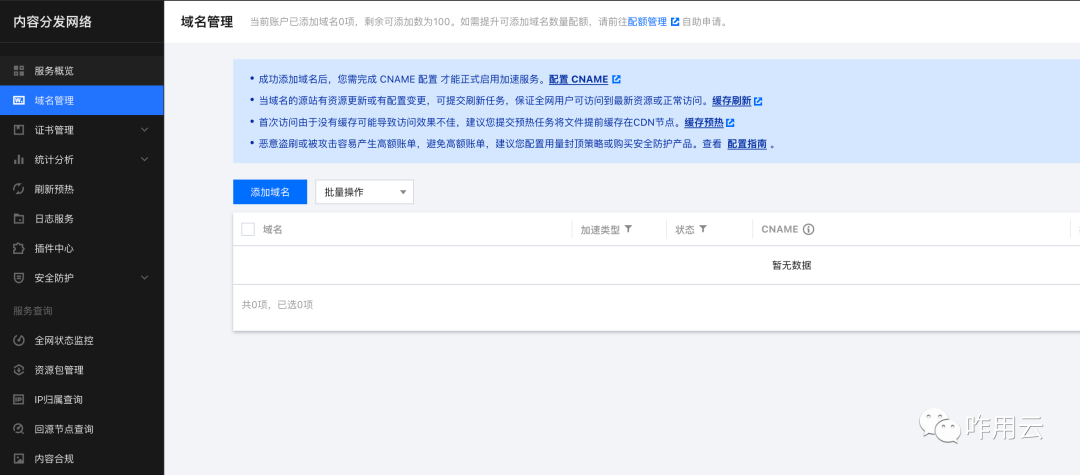Screen dimensions: 1080x475
Task: Click the 内容分发网络 sidebar title
Action: [52, 21]
